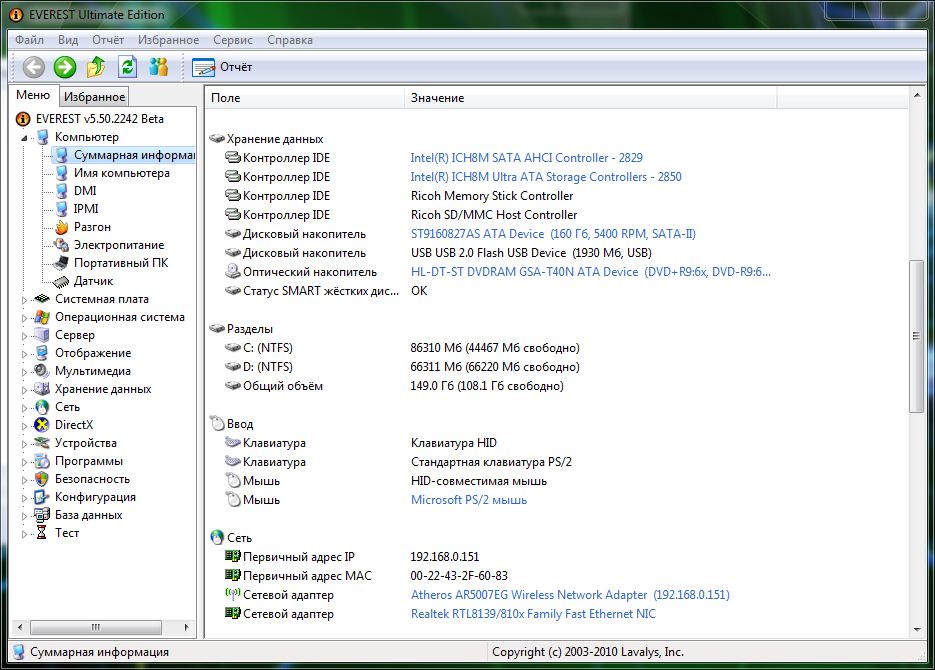This screenshot has height=670, width=935.
Task: Click the База данных icon in the tree
Action: (42, 515)
